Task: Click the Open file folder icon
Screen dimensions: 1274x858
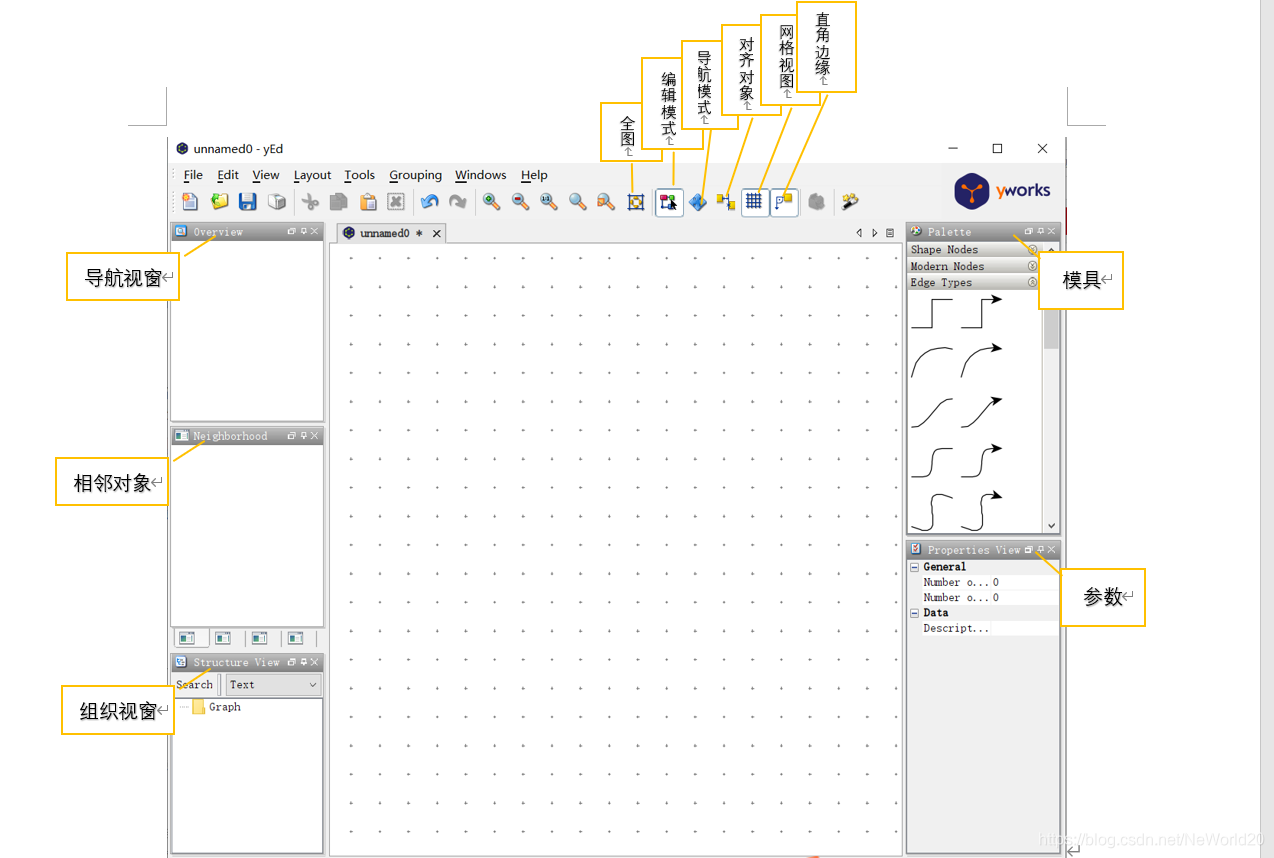Action: 219,202
